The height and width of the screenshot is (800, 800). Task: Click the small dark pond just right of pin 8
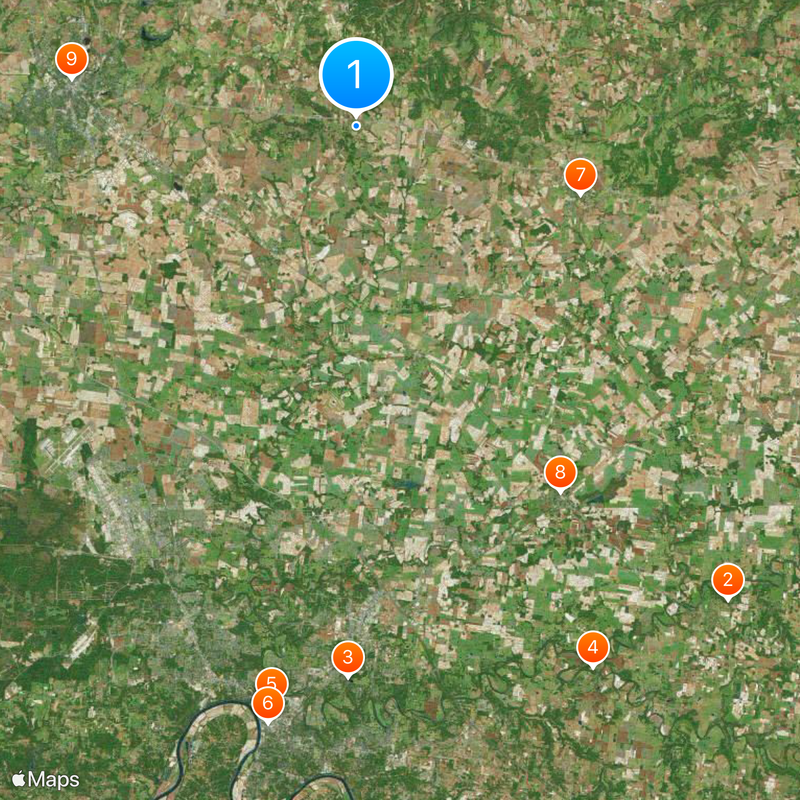pos(596,497)
